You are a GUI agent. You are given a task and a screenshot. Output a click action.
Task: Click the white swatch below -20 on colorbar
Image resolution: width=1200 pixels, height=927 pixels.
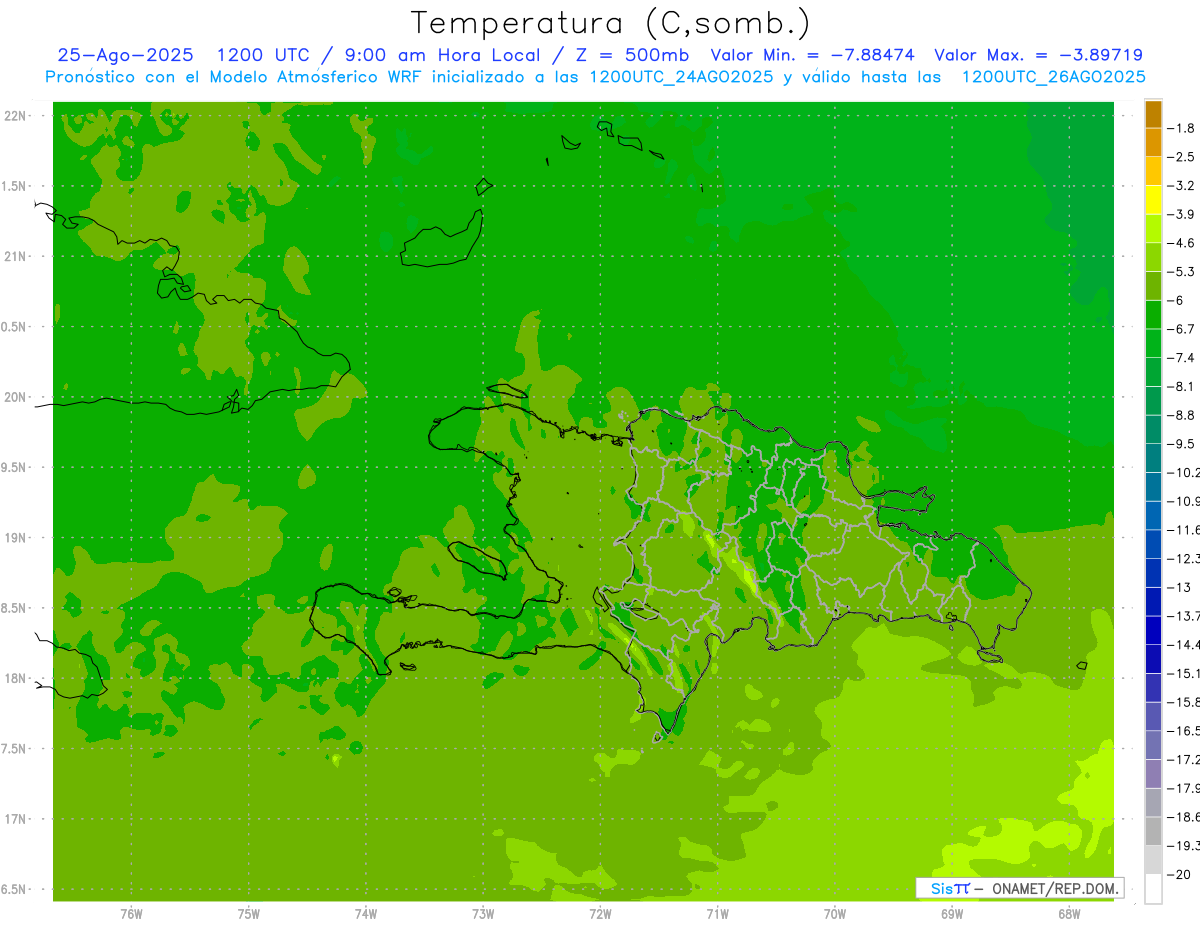(1153, 889)
